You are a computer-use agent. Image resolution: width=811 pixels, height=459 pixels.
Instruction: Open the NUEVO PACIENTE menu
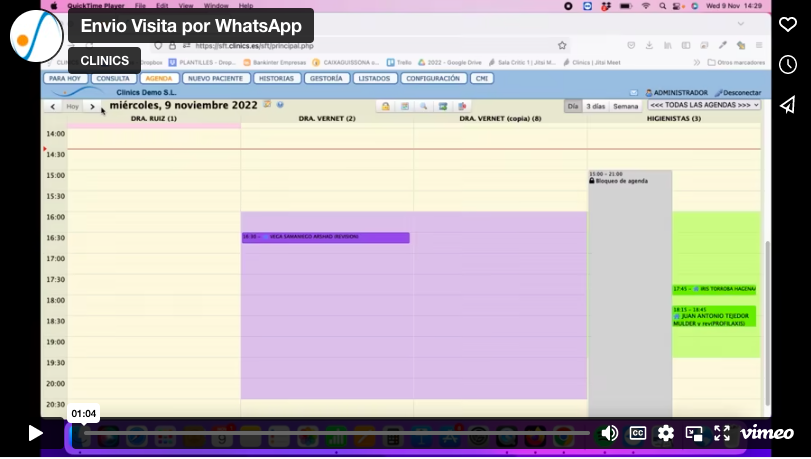coord(215,78)
